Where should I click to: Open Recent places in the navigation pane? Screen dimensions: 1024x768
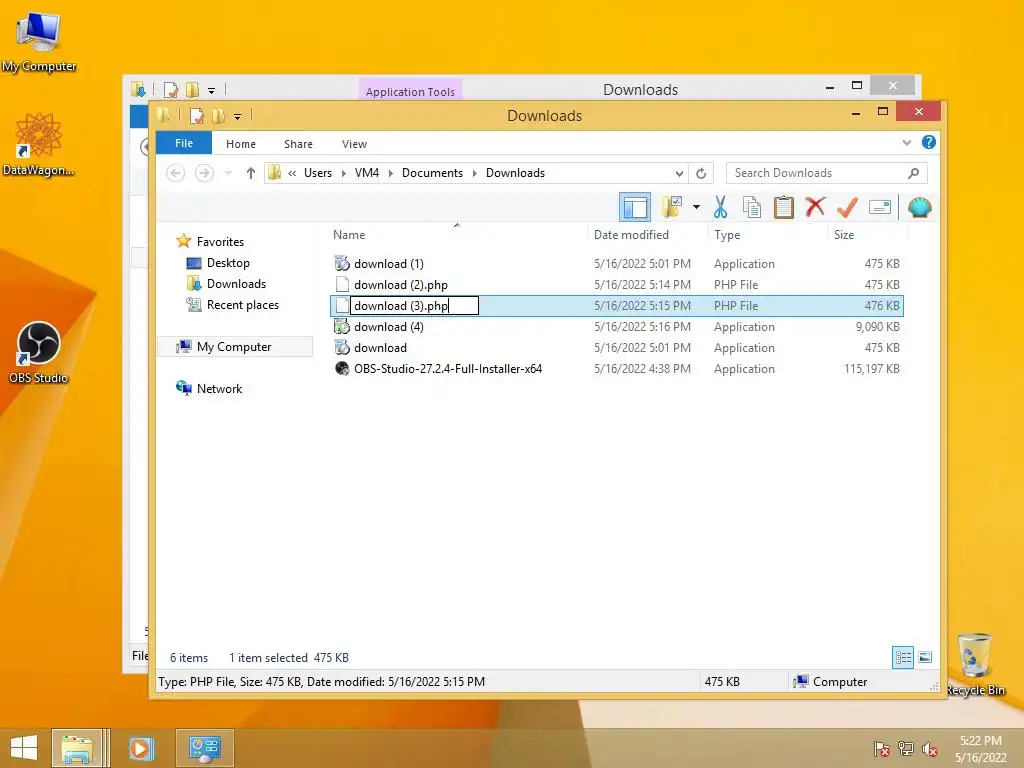[242, 304]
